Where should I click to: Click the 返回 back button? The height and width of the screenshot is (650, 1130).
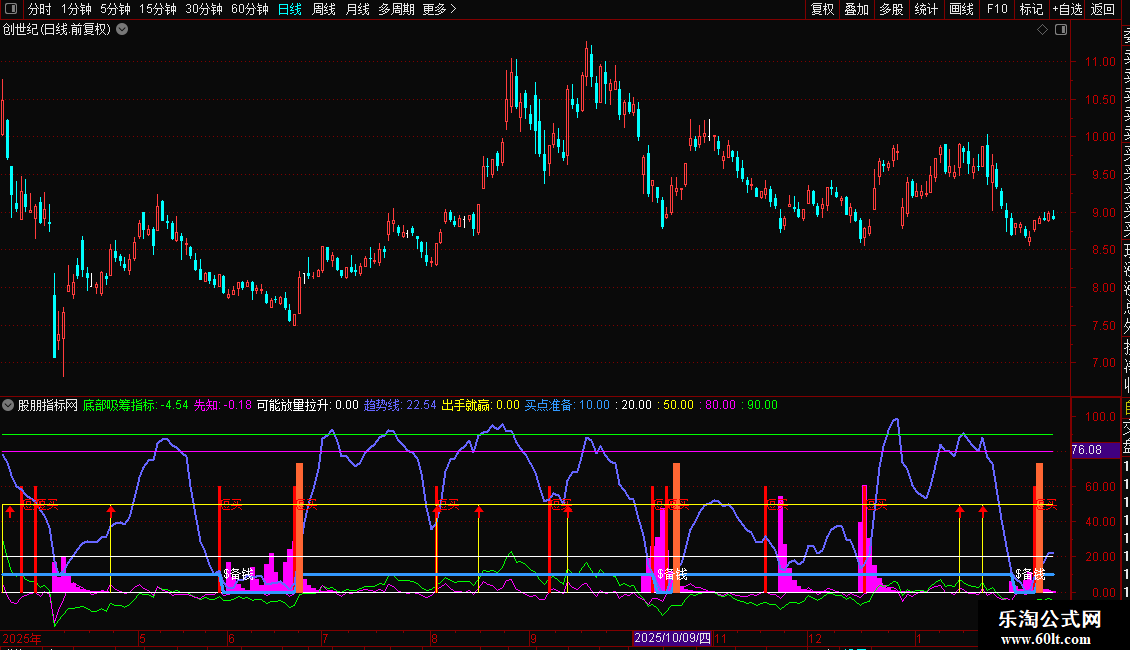pos(1103,9)
